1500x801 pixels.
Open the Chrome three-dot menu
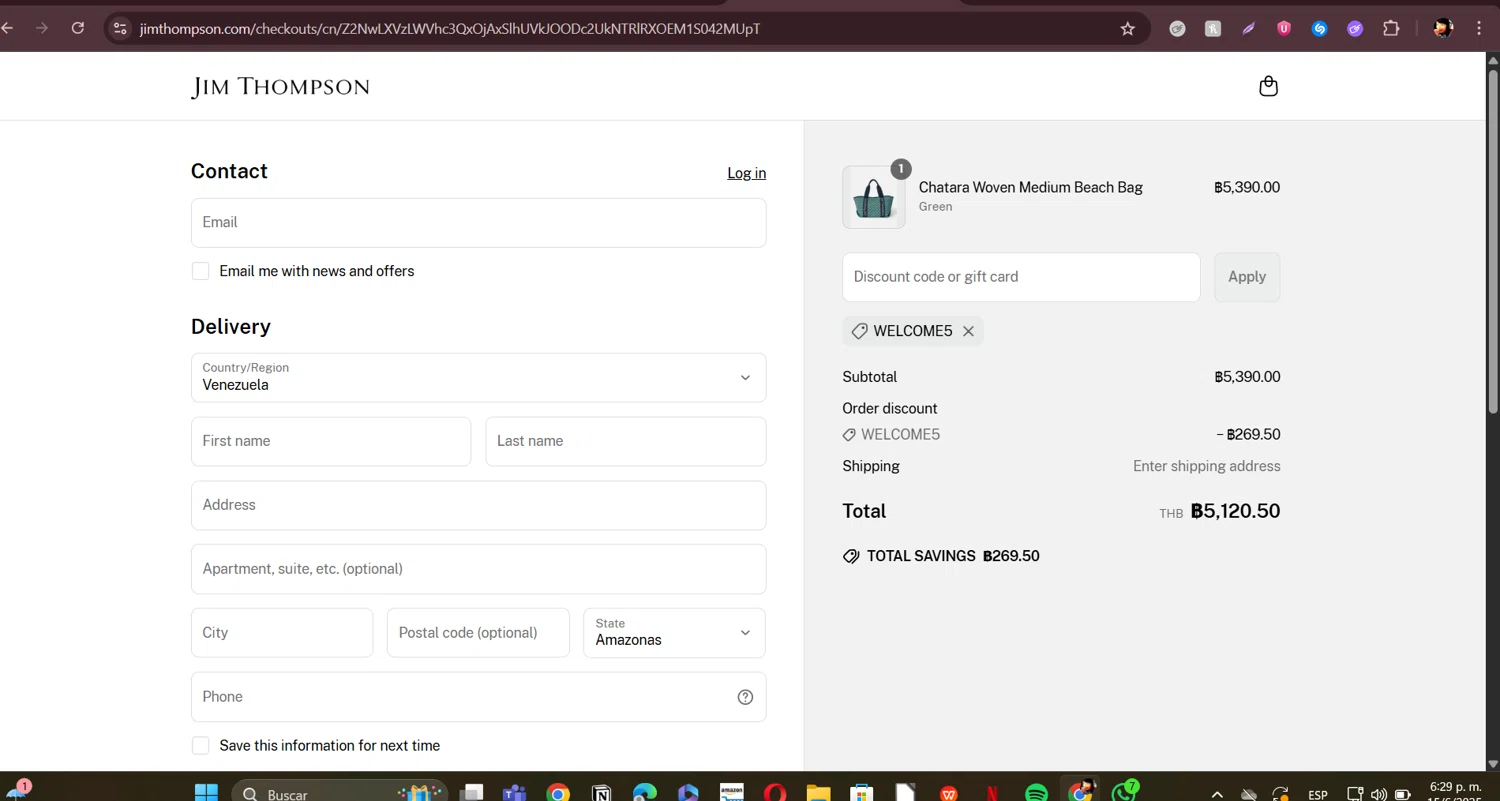click(x=1479, y=29)
